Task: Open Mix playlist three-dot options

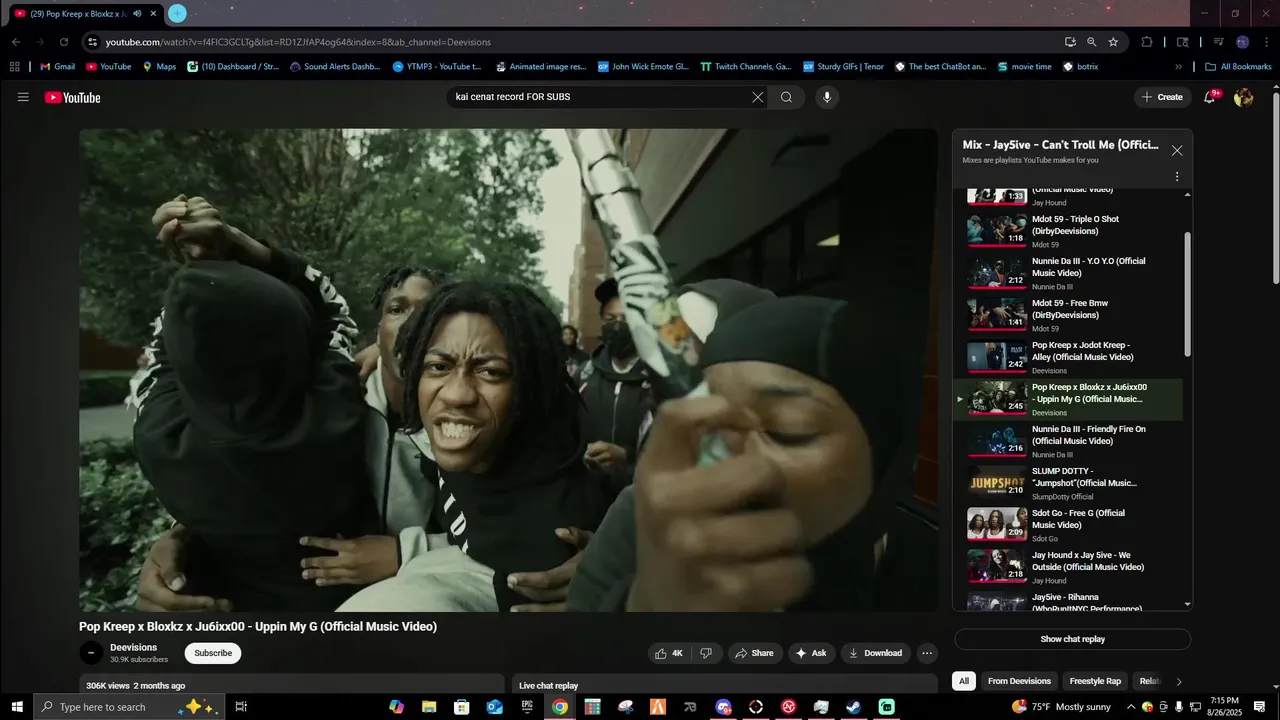Action: [x=1177, y=176]
